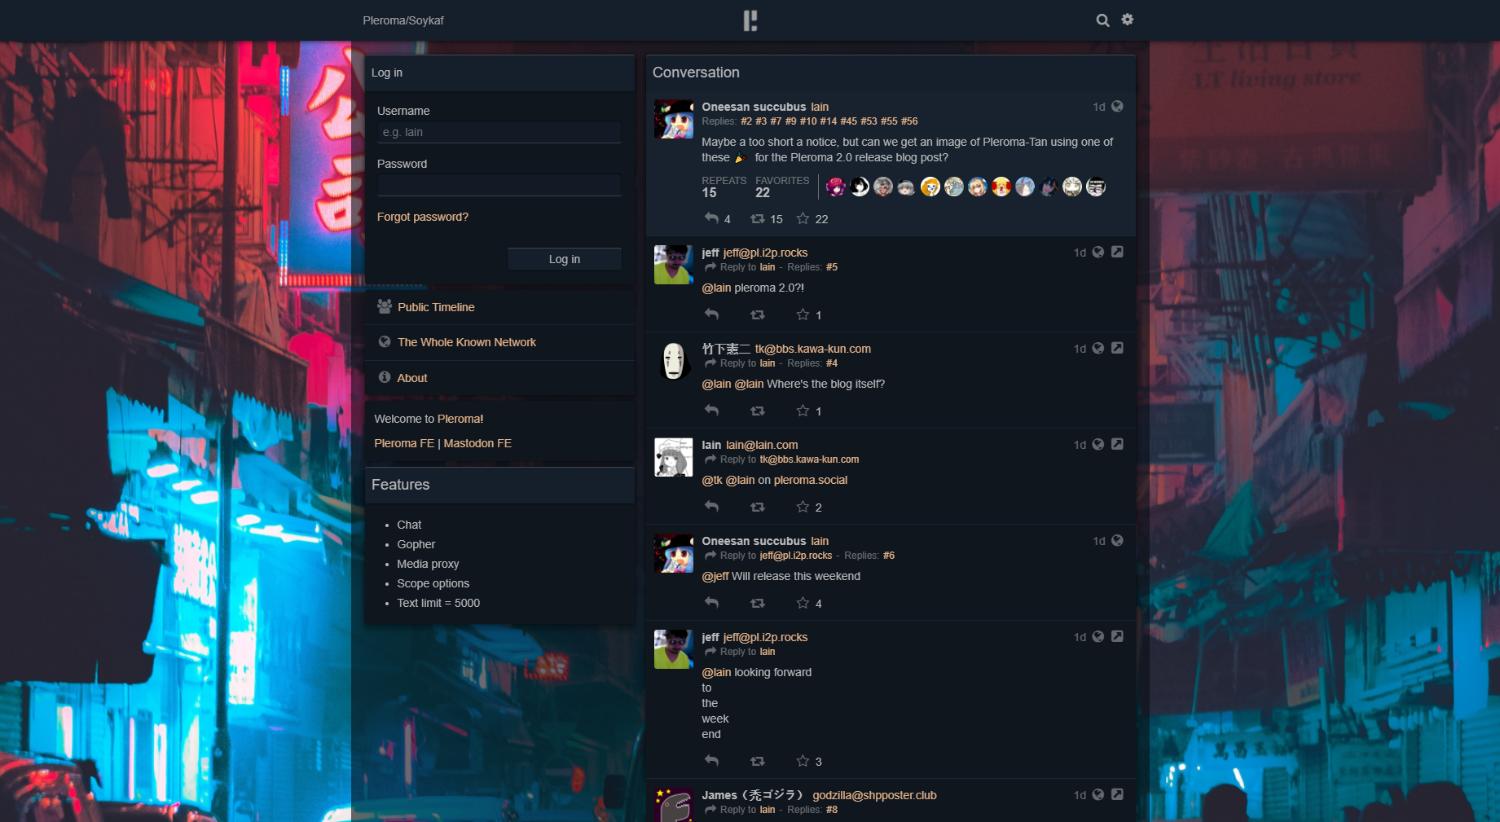This screenshot has width=1500, height=822.
Task: Click the "Scope options" feature entry
Action: [x=433, y=583]
